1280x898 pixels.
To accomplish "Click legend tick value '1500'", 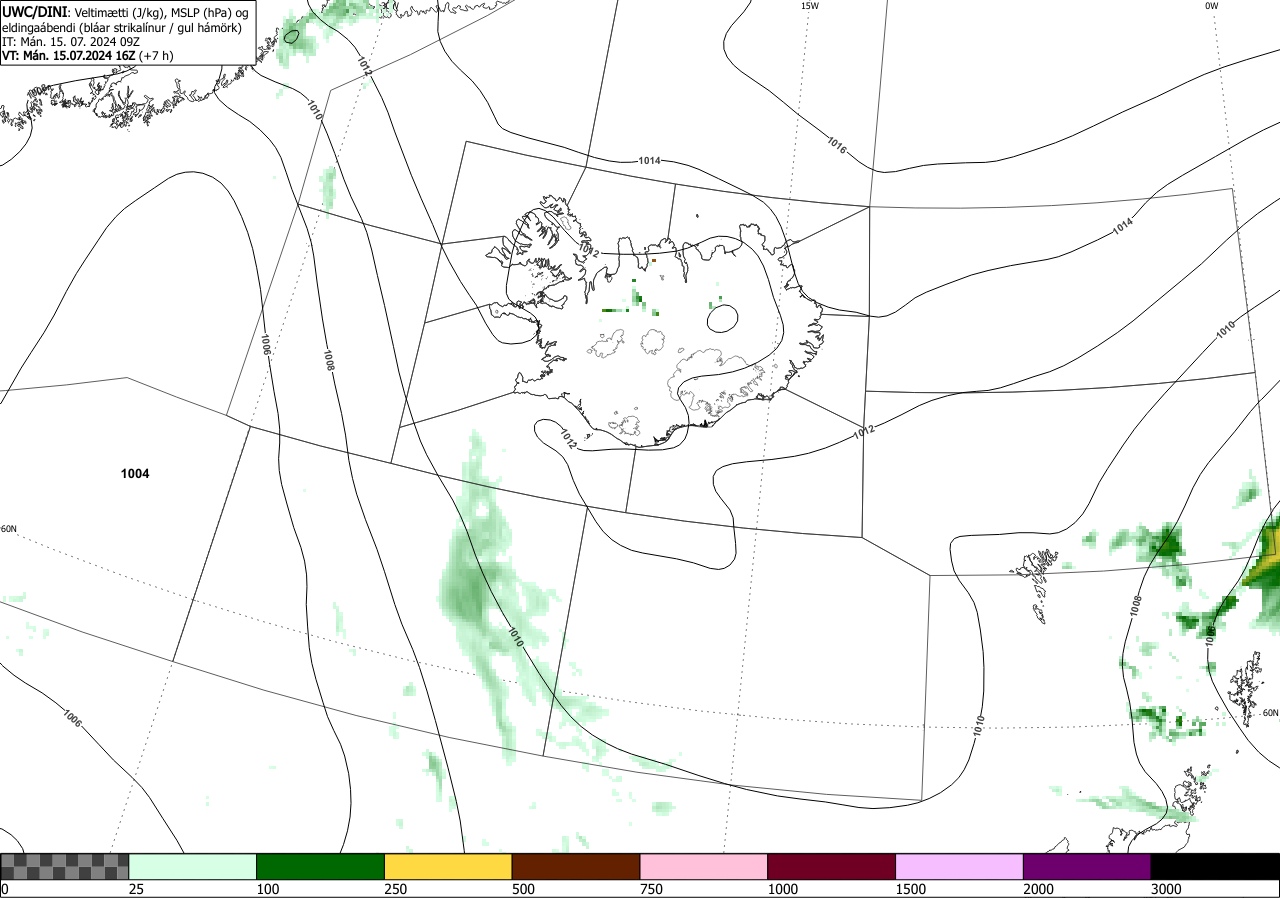I will (x=911, y=889).
